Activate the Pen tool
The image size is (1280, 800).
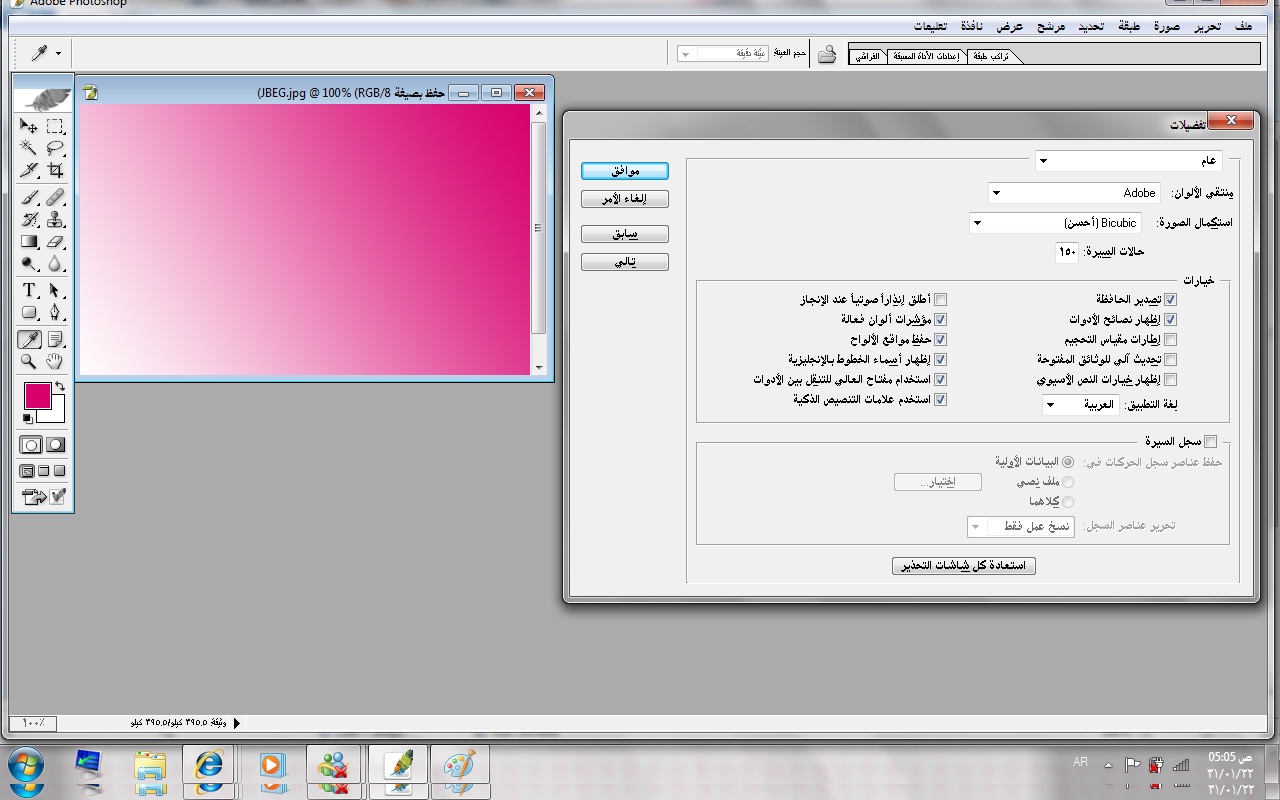coord(55,314)
